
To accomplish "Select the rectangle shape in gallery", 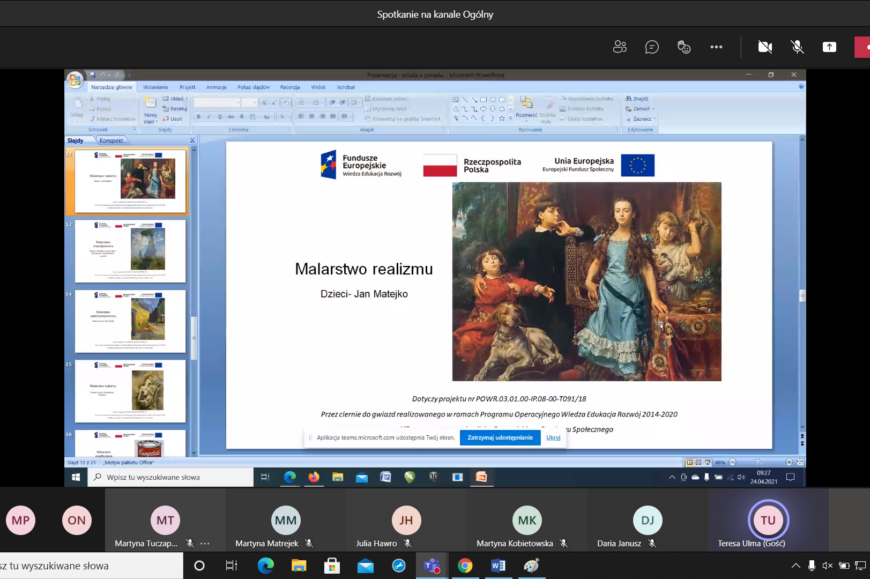I will [x=483, y=100].
